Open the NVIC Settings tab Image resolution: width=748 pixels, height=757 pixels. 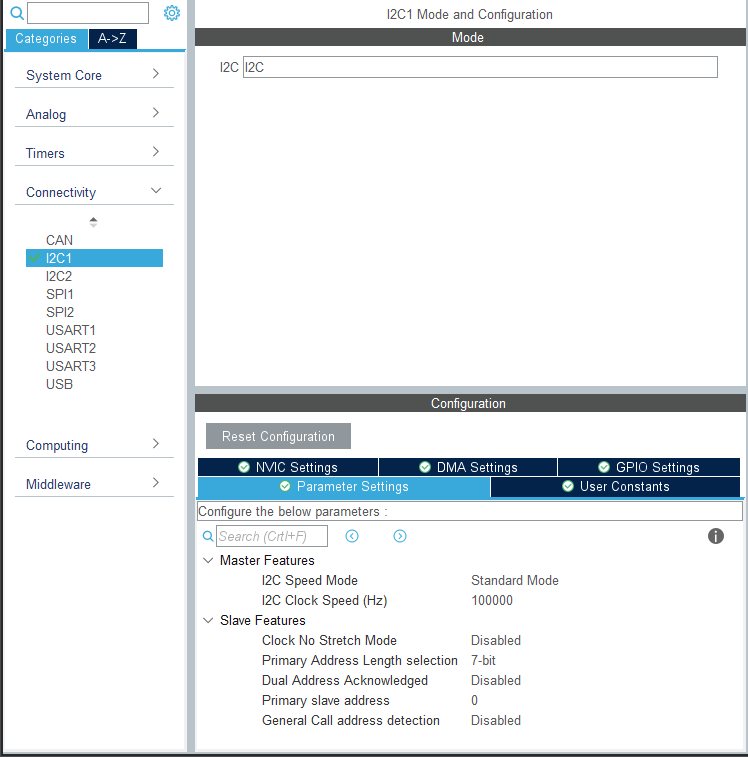click(x=288, y=467)
